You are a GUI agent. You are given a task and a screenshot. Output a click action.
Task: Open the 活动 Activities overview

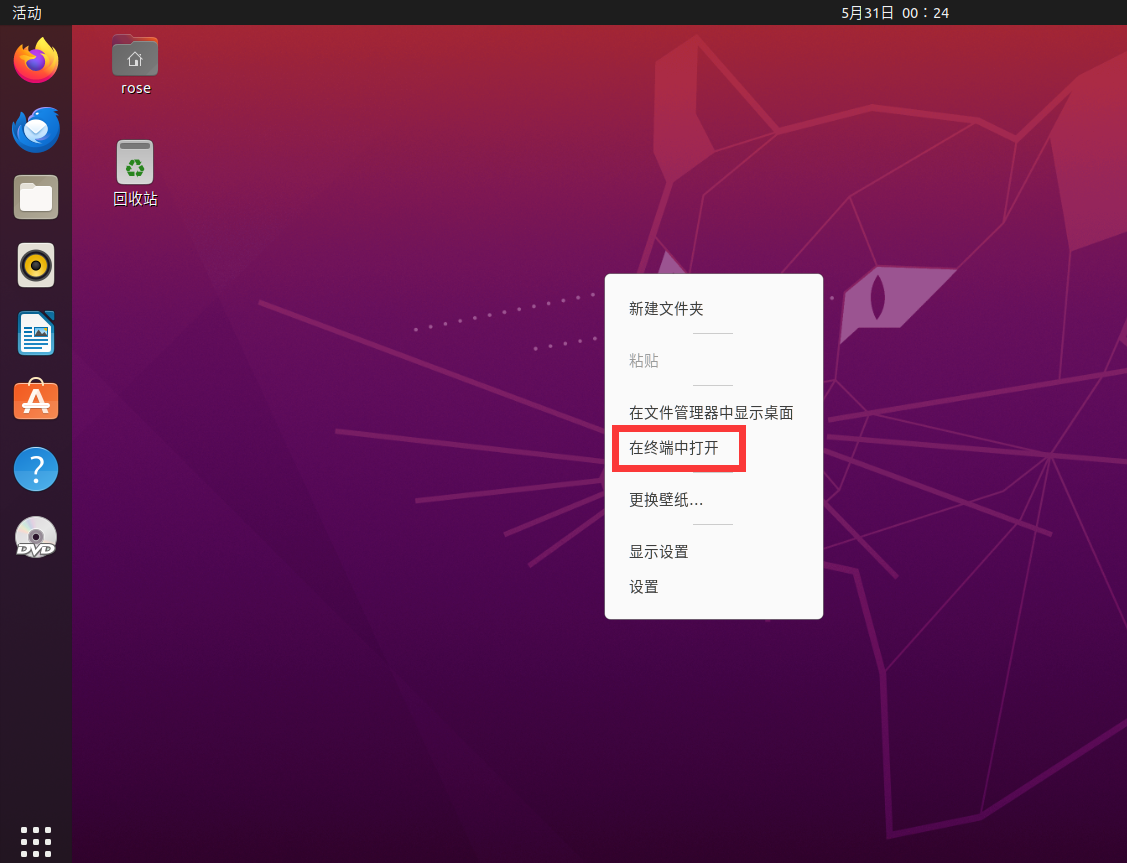[25, 13]
